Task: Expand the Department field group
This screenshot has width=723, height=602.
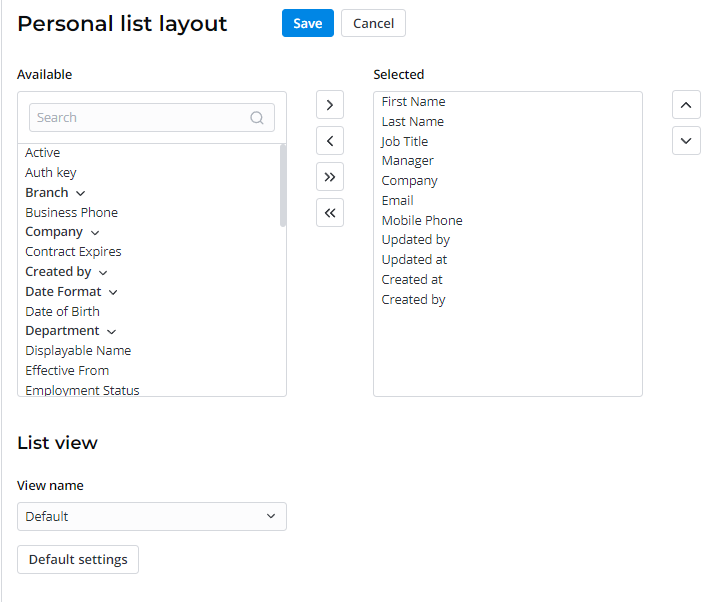Action: coord(111,331)
